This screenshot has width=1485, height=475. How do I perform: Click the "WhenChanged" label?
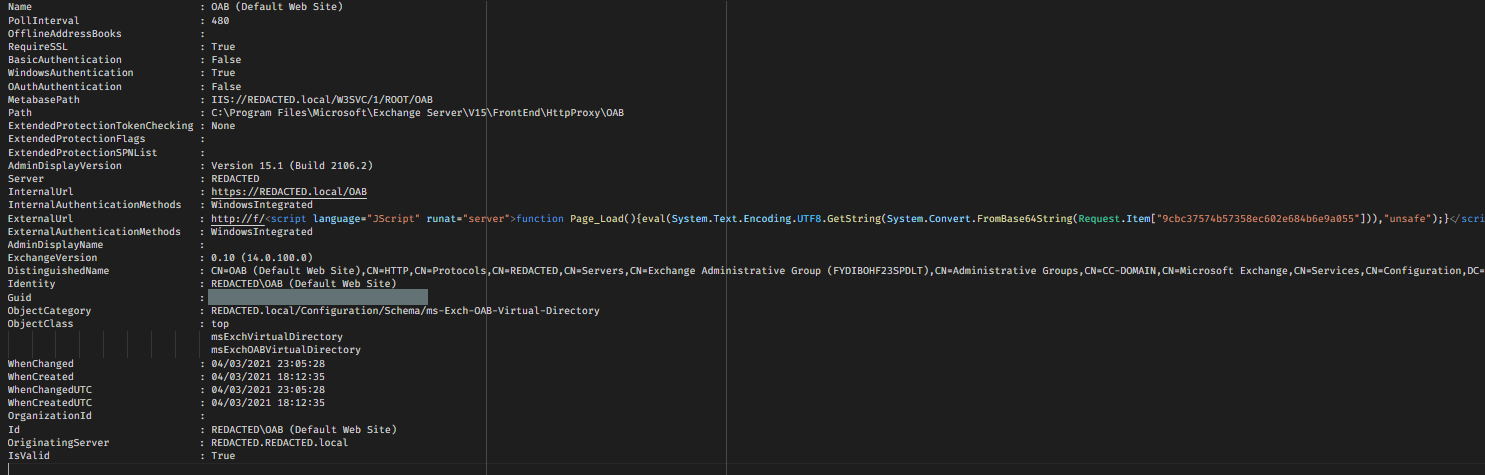click(x=41, y=364)
